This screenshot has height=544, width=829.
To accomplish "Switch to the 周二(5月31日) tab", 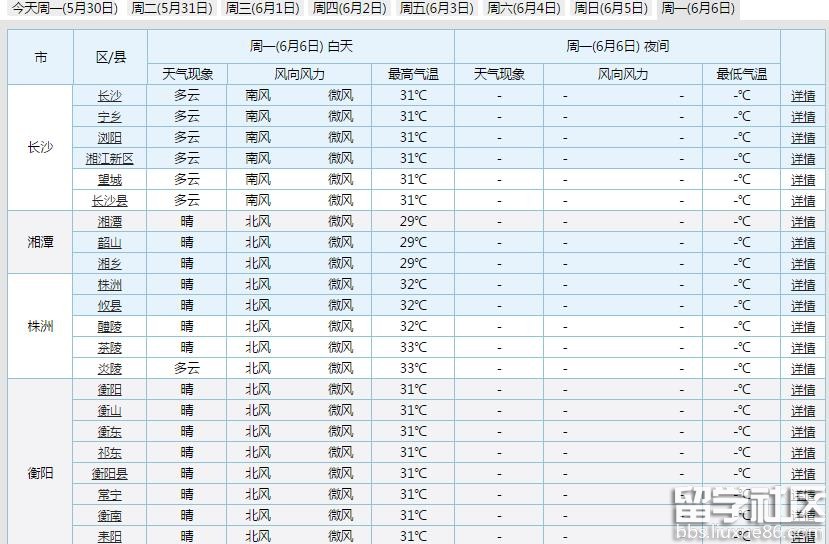I will pyautogui.click(x=172, y=8).
